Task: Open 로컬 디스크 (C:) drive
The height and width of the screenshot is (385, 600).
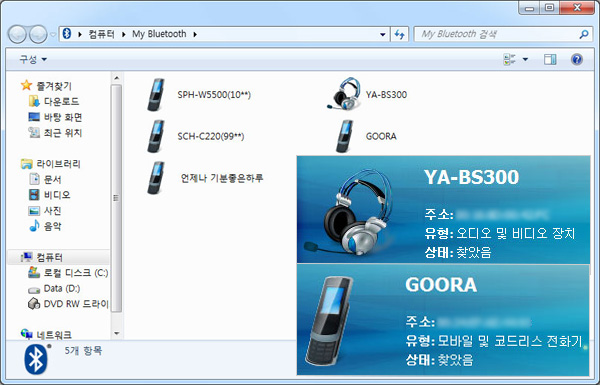Action: (x=68, y=272)
